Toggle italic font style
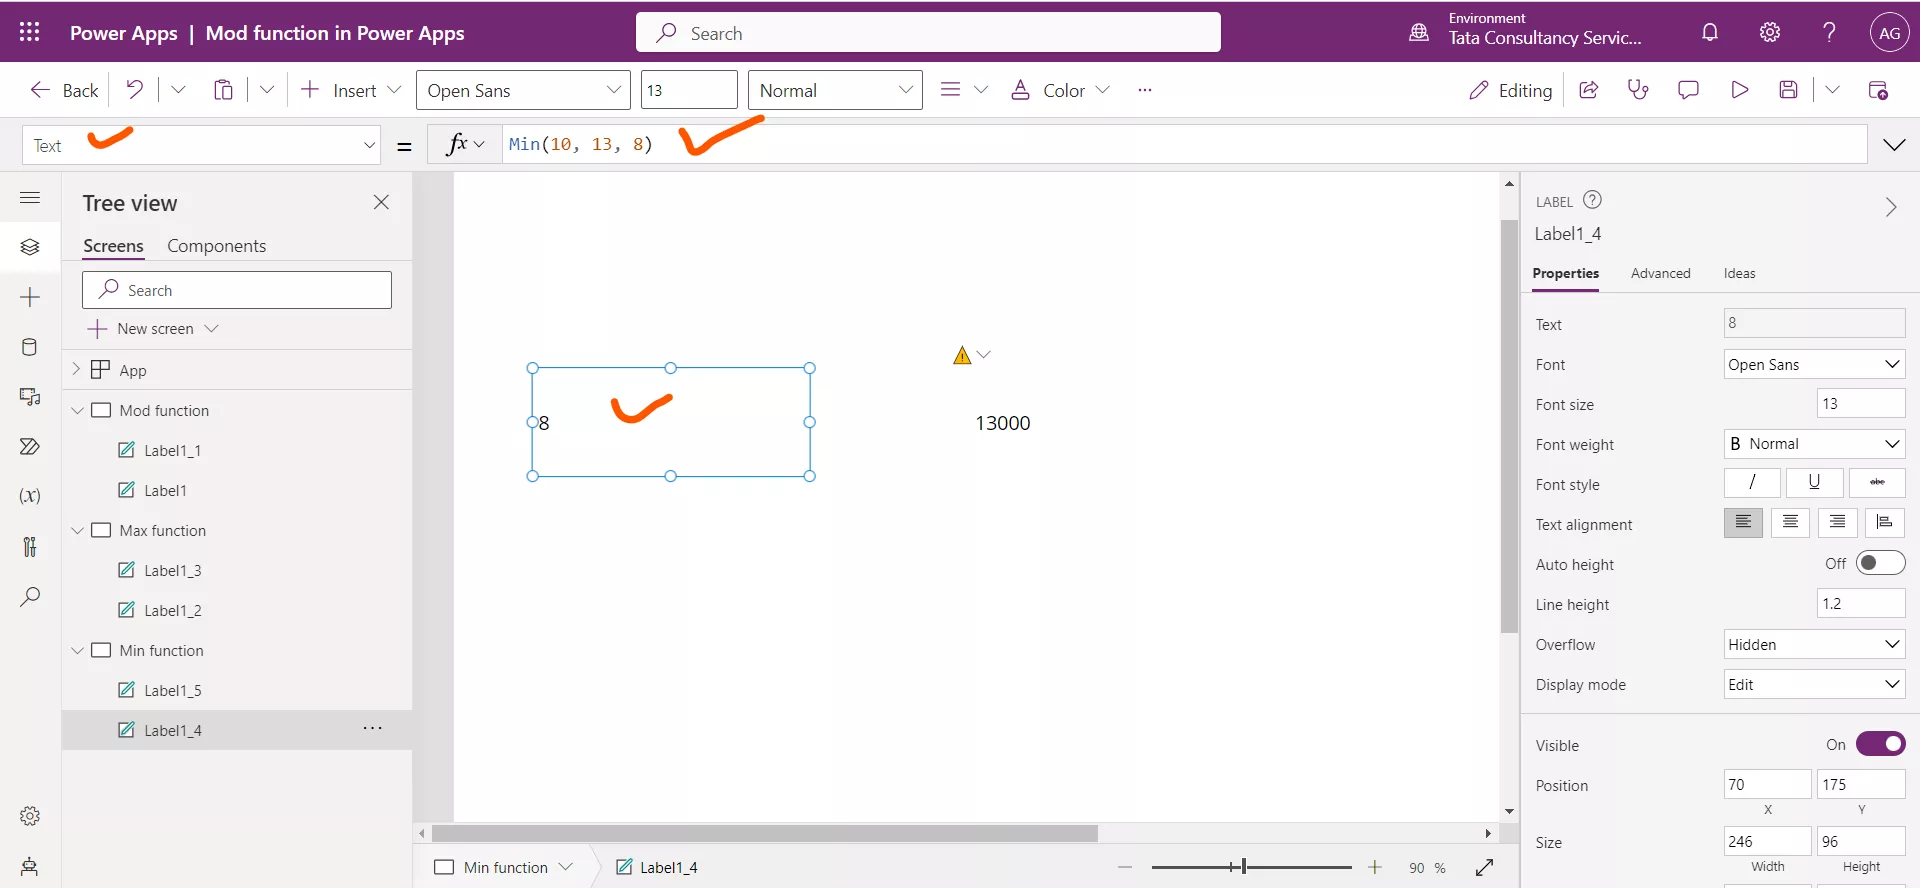 point(1752,482)
